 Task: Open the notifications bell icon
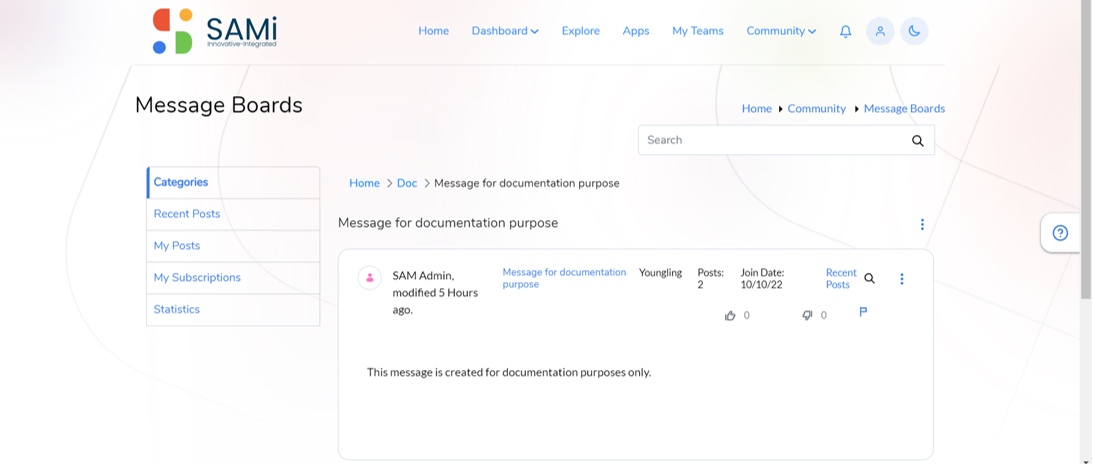click(845, 31)
